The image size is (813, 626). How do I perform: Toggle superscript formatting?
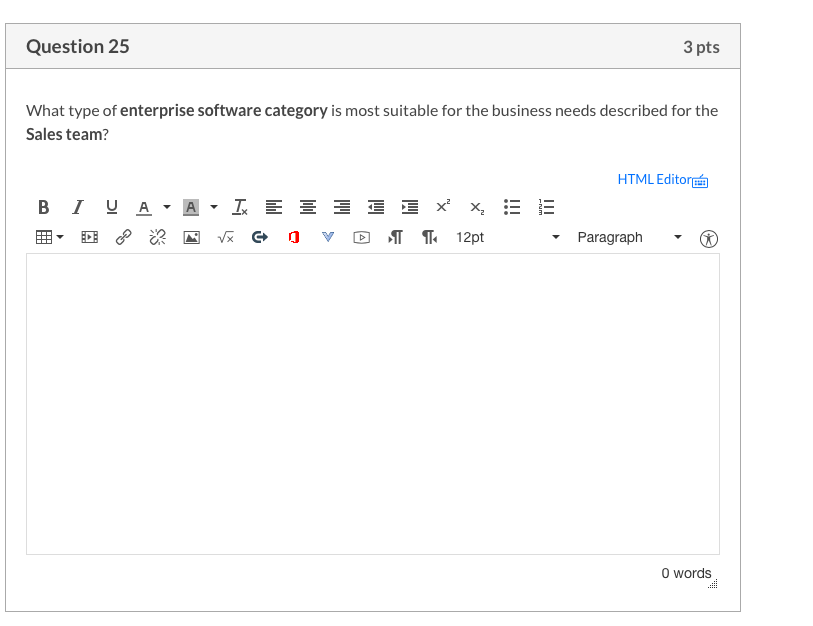(443, 206)
